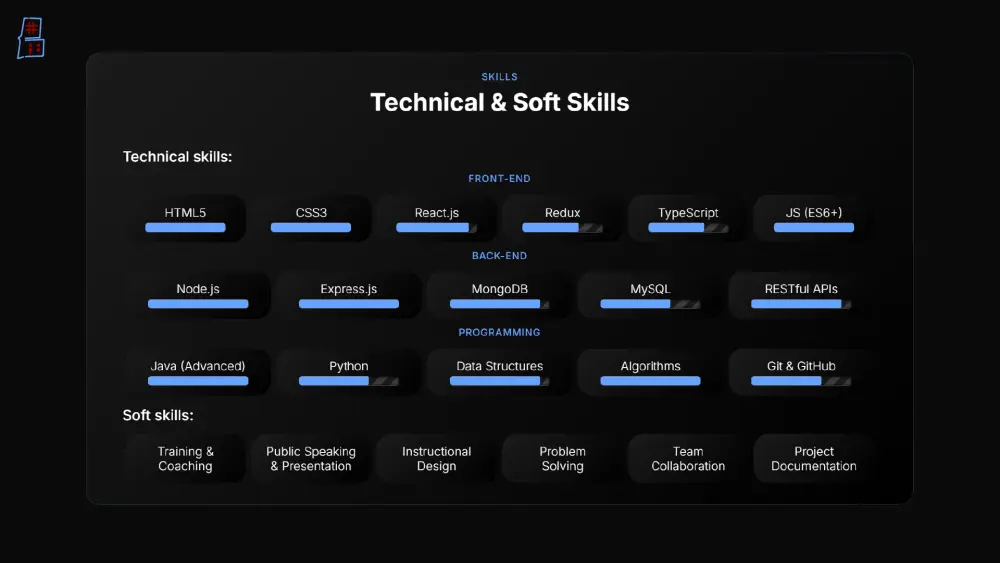Screen dimensions: 1000x563
Task: Click the PROGRAMMING section heading
Action: 499,332
